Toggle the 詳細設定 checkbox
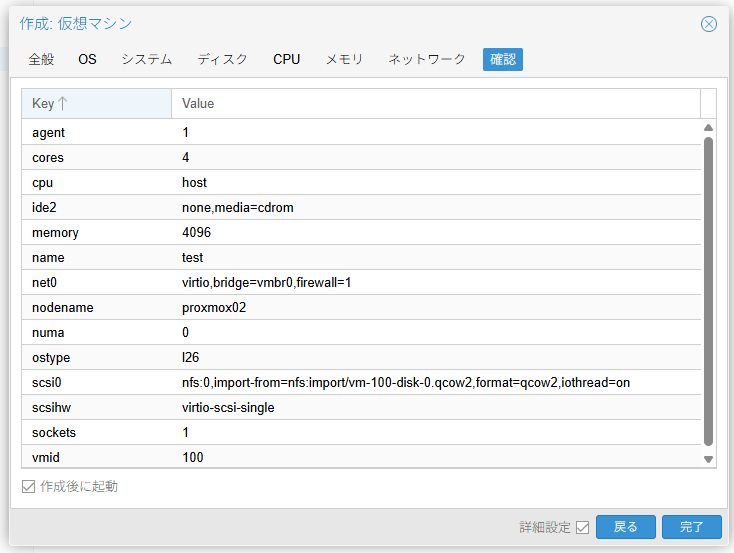Screen dimensions: 734x553 click(x=583, y=528)
